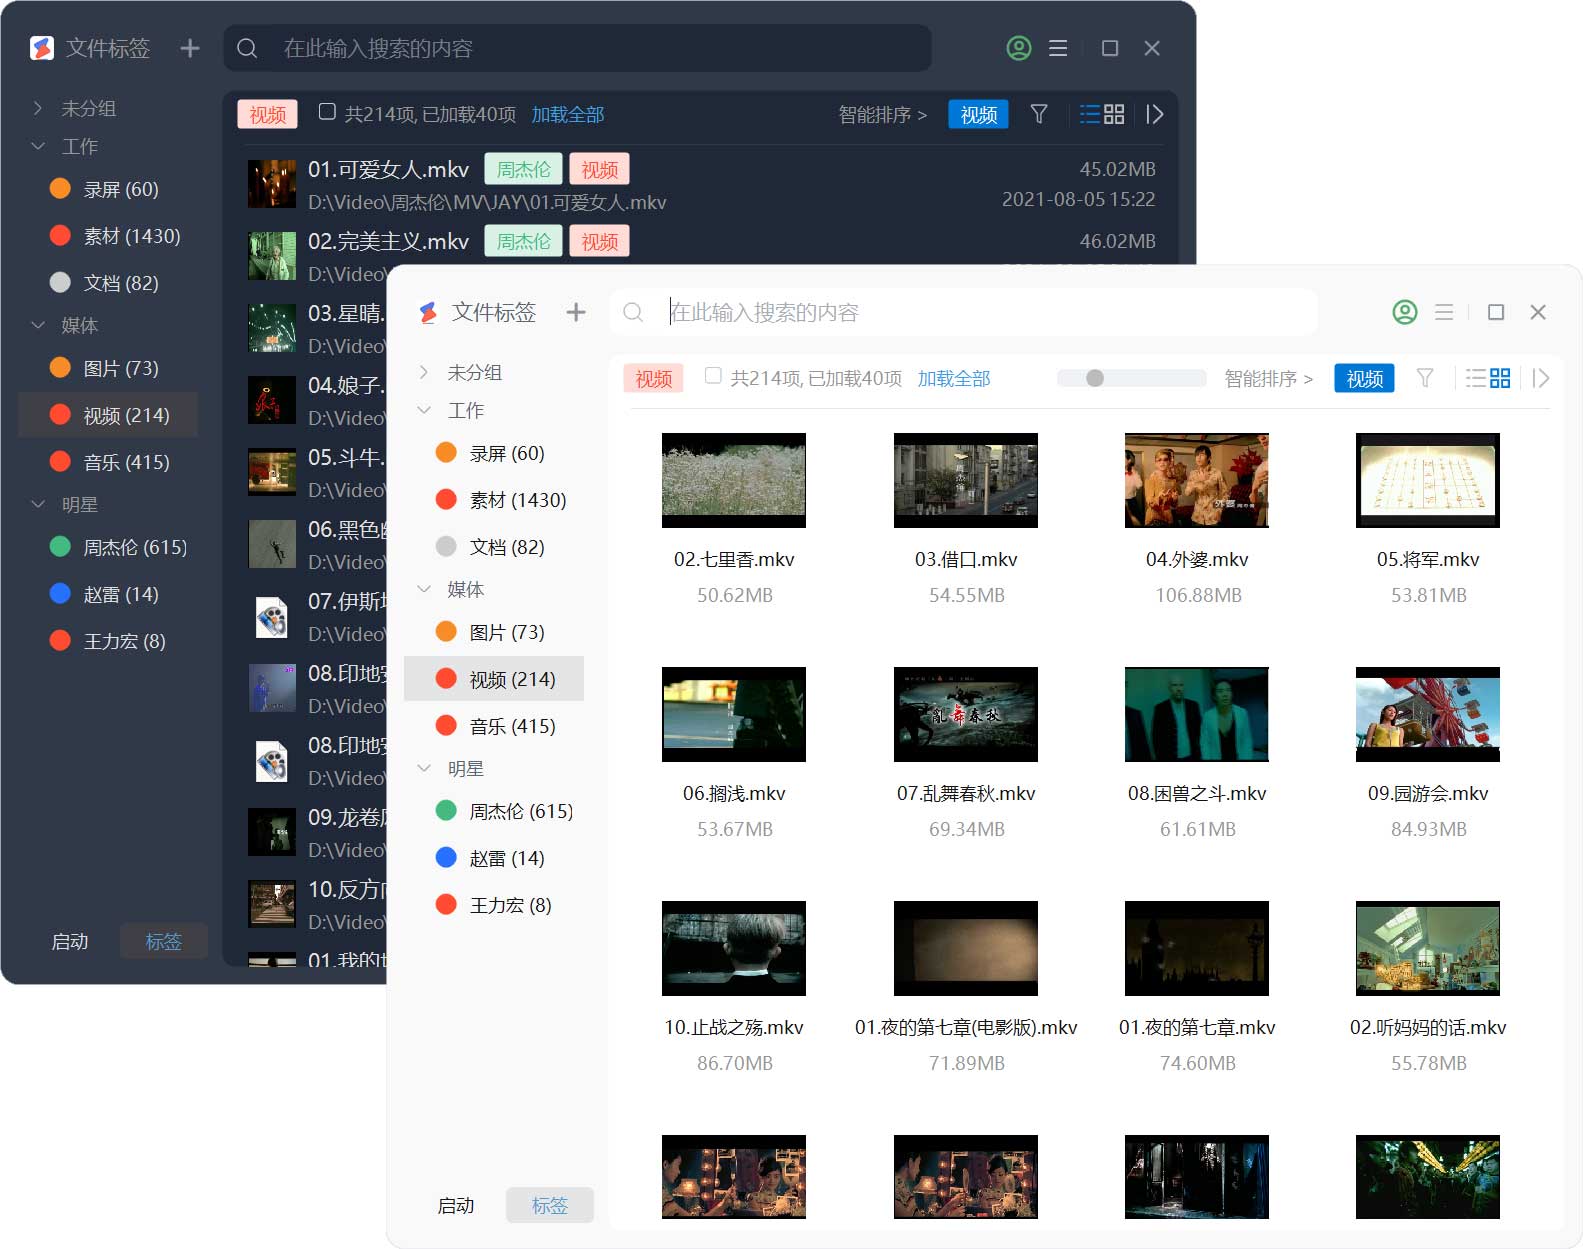Open hamburger menu in dark window
This screenshot has width=1583, height=1249.
click(x=1058, y=48)
